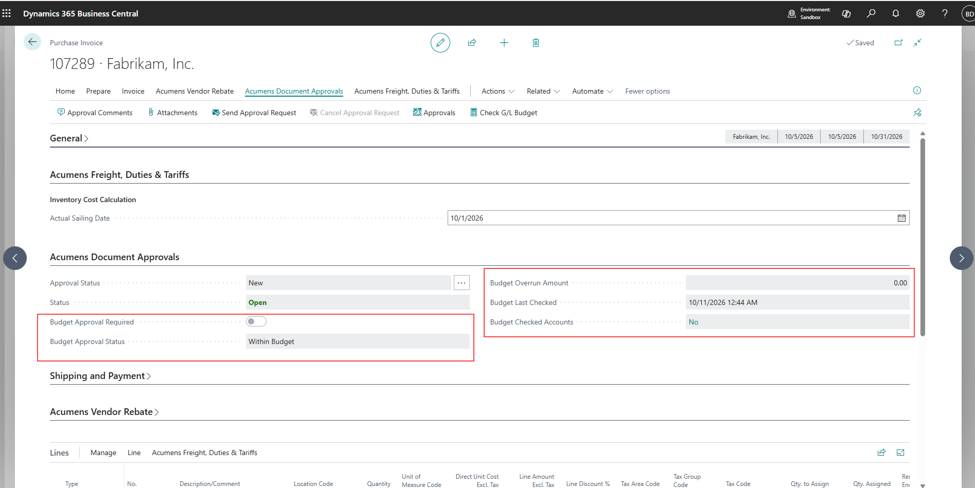975x488 pixels.
Task: Open the help question mark
Action: pyautogui.click(x=945, y=13)
